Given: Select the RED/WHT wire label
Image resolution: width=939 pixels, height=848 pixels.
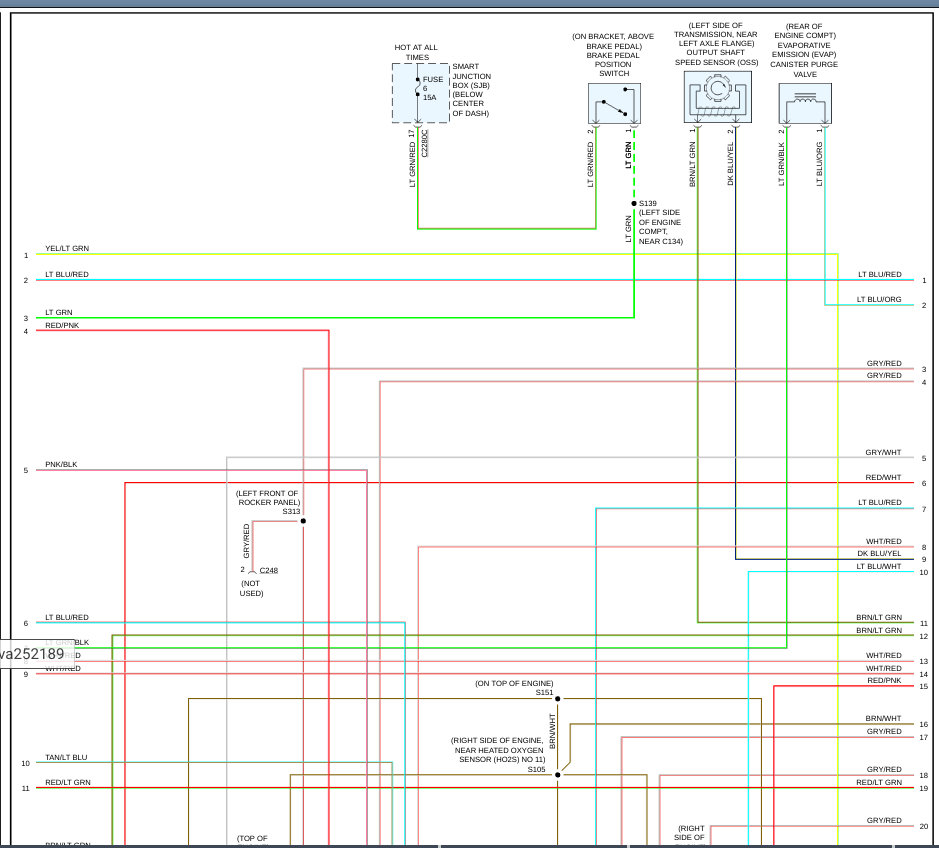Looking at the screenshot, I should pos(883,477).
